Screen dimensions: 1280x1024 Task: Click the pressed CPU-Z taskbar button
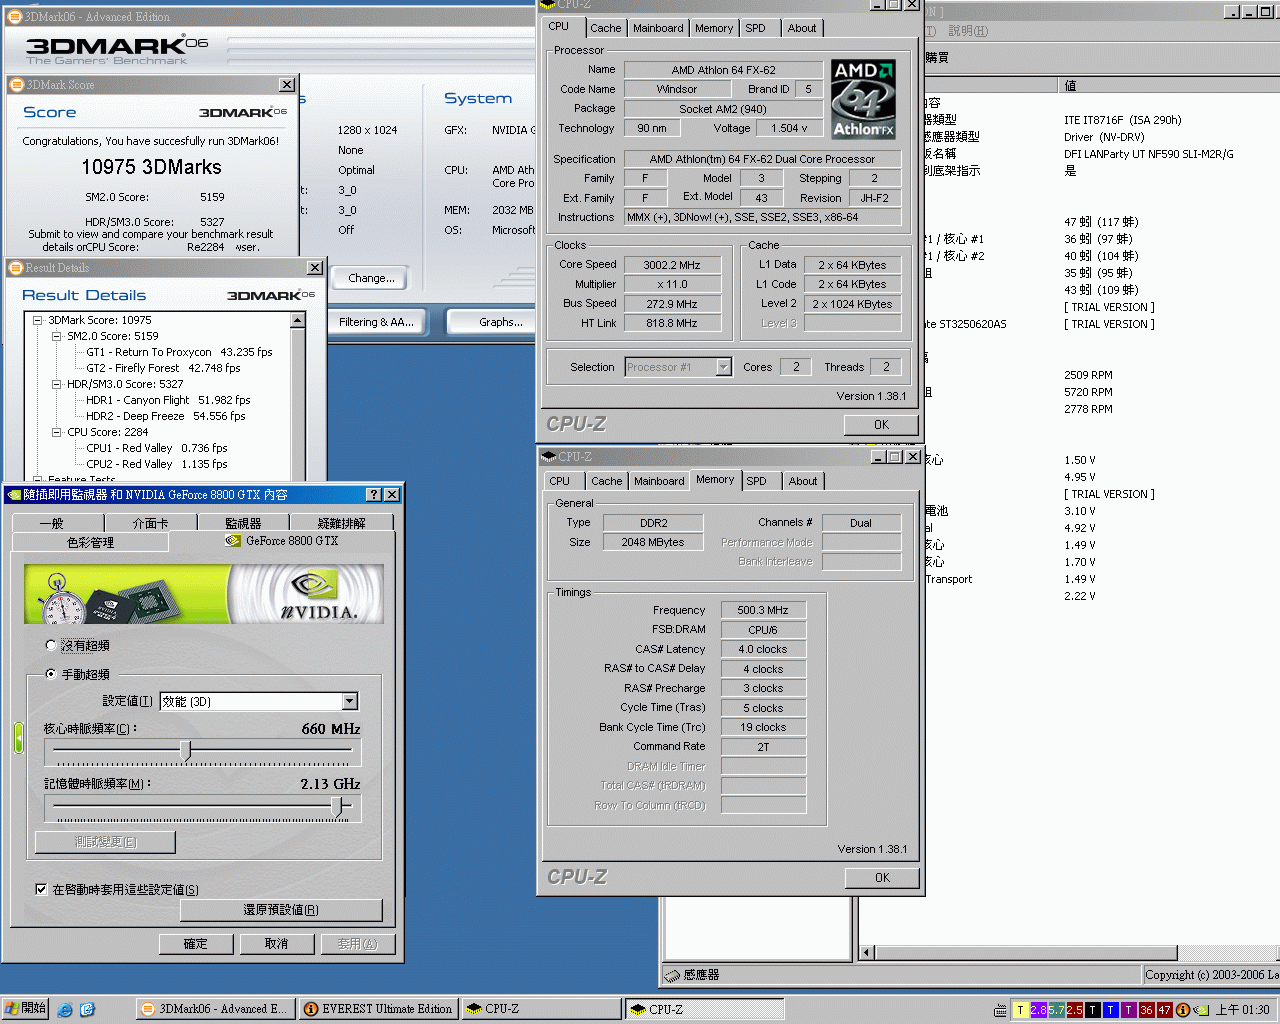tap(705, 1009)
